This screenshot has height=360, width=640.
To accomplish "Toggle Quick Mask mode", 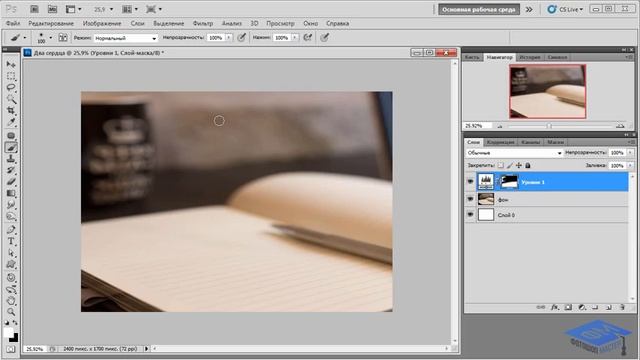I will [11, 349].
